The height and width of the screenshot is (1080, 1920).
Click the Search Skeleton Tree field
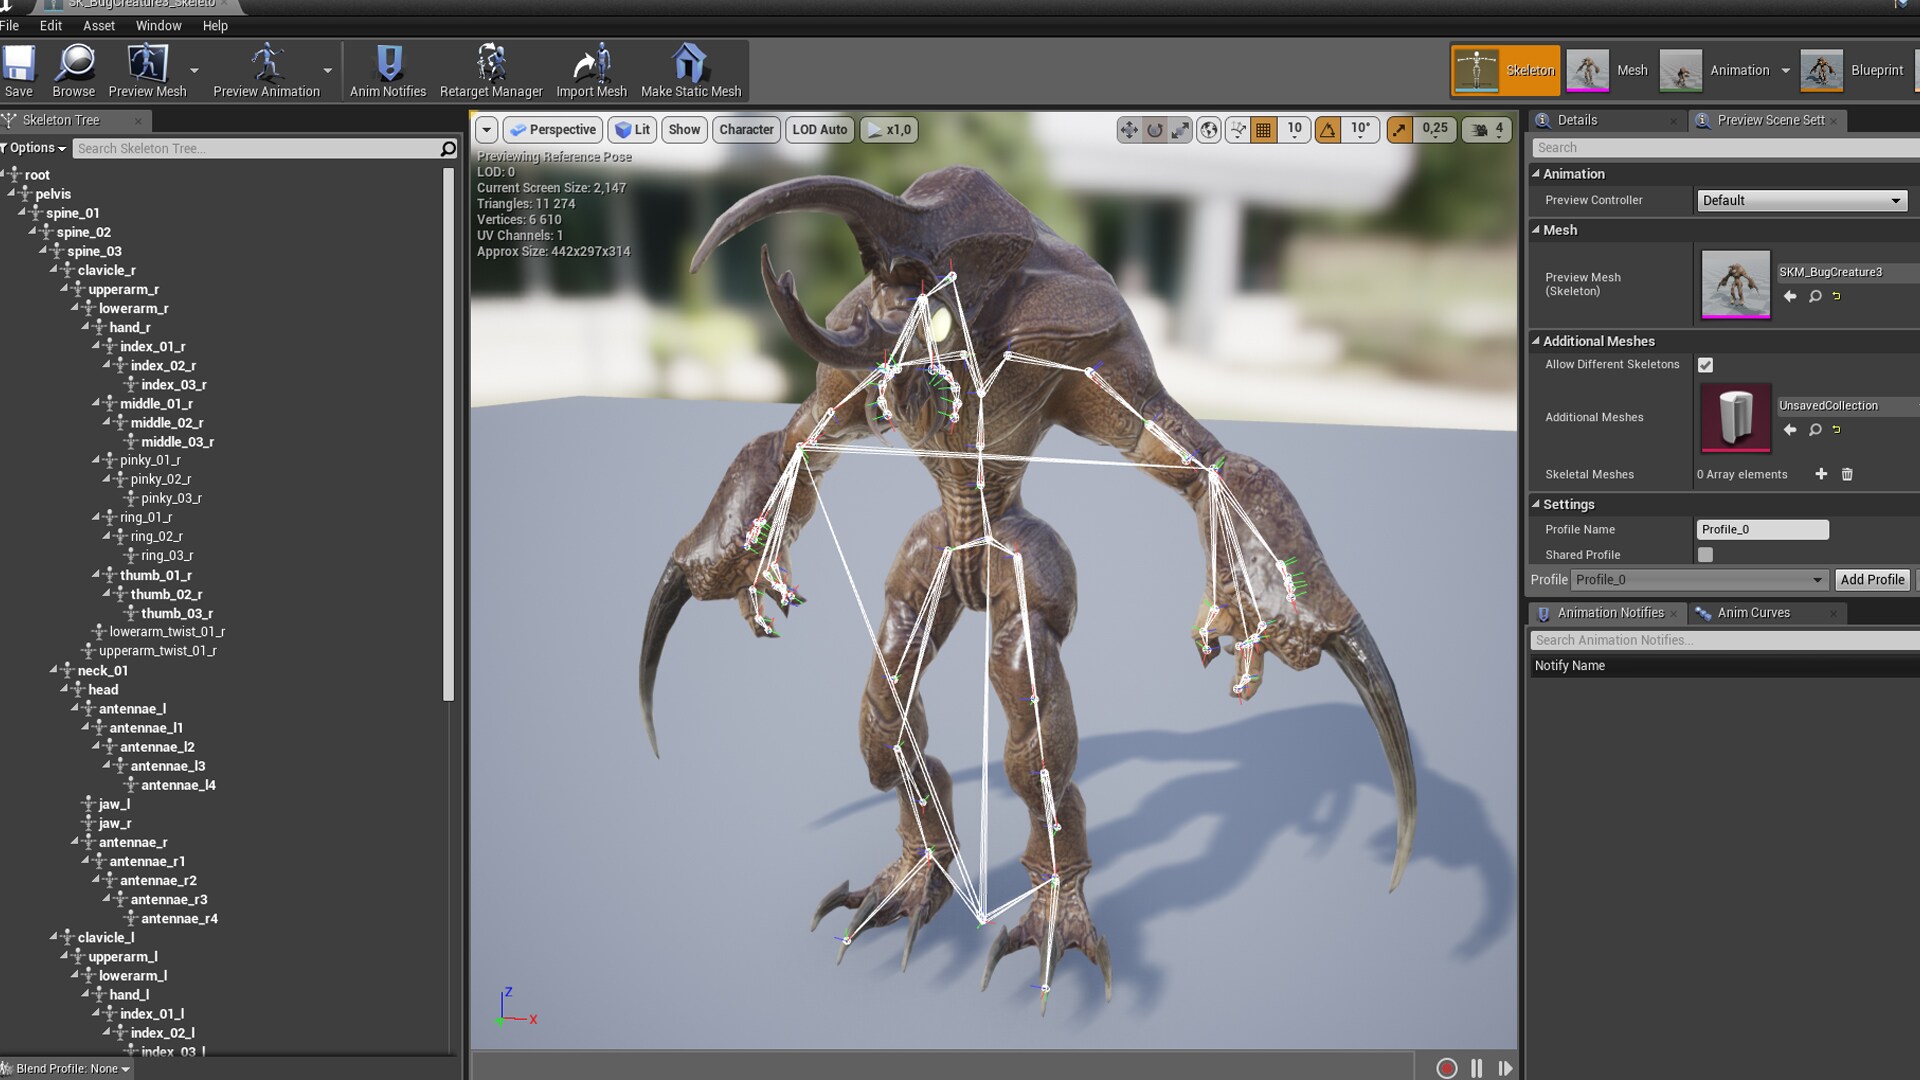point(255,149)
